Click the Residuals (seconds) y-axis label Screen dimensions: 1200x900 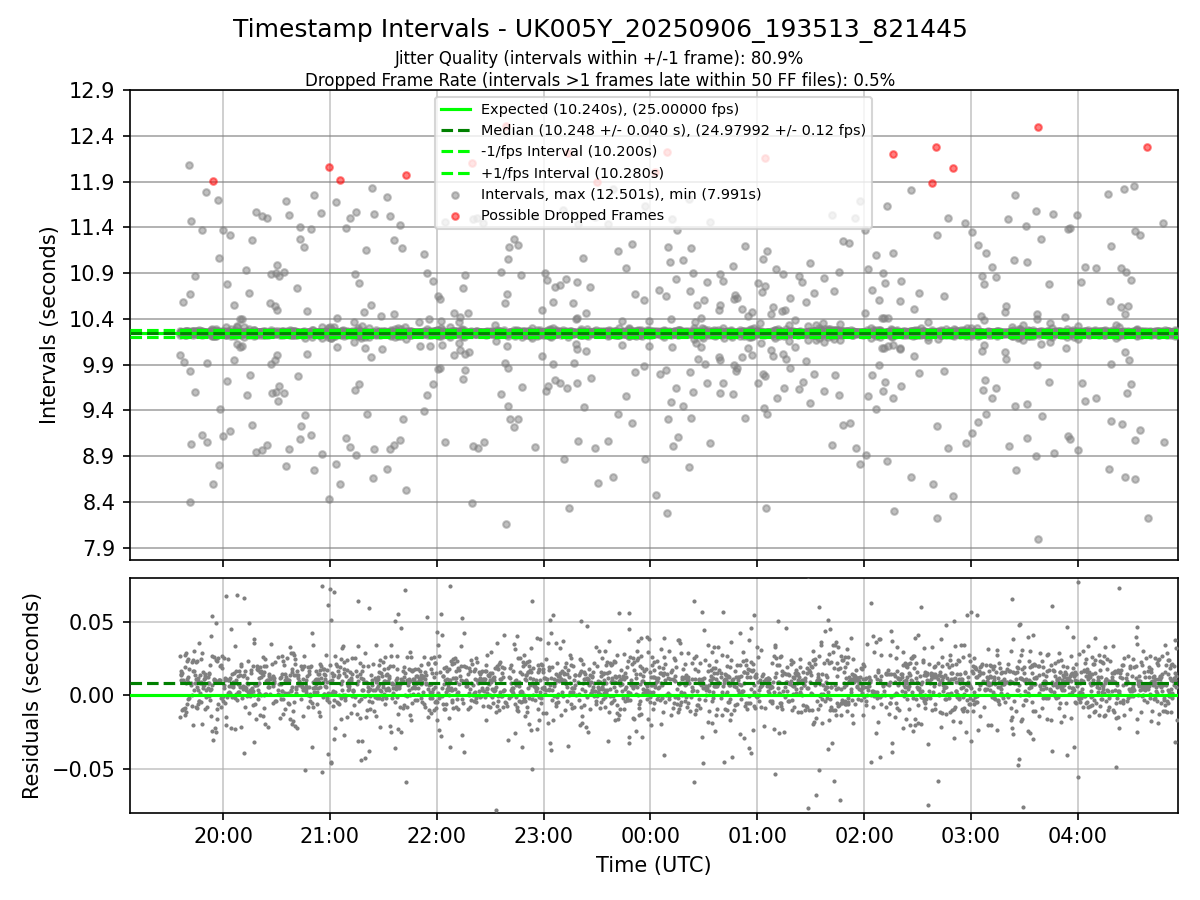[x=31, y=696]
